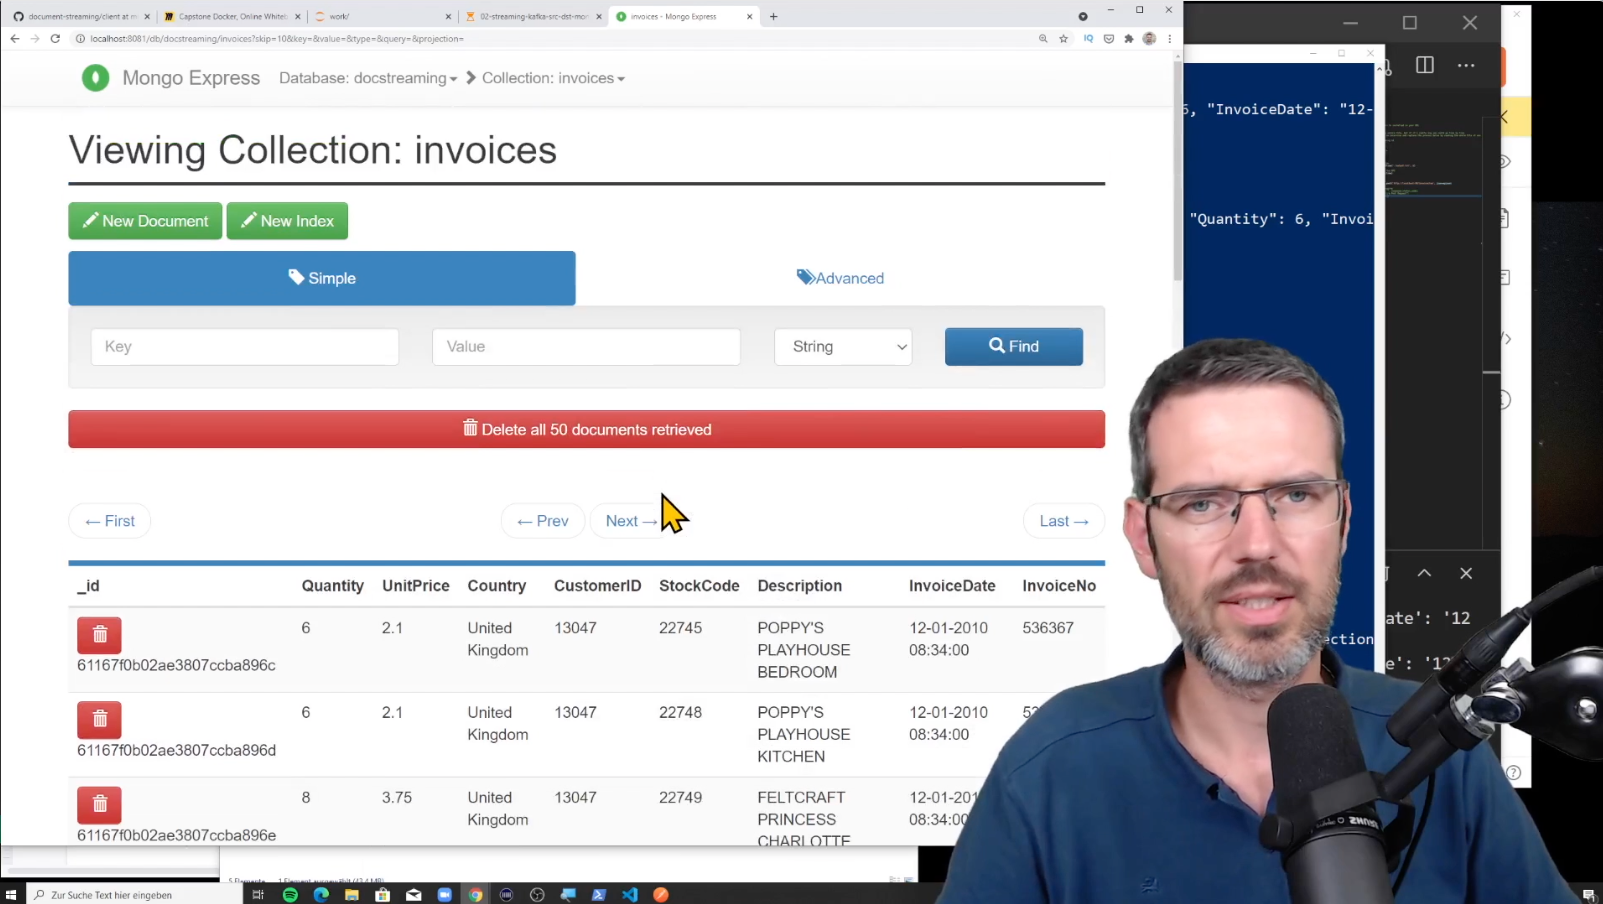The width and height of the screenshot is (1603, 904).
Task: Open the three-dot menu in background window
Action: [x=1466, y=65]
